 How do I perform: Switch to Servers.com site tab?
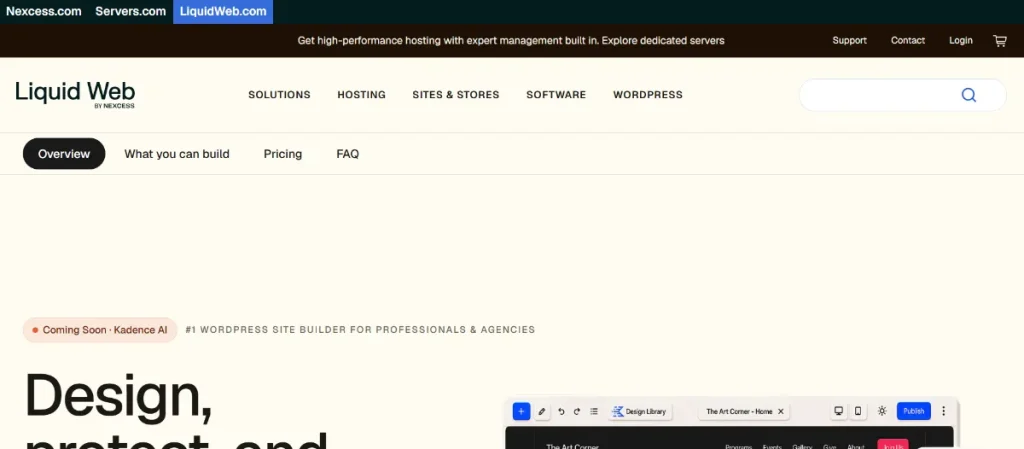[131, 12]
